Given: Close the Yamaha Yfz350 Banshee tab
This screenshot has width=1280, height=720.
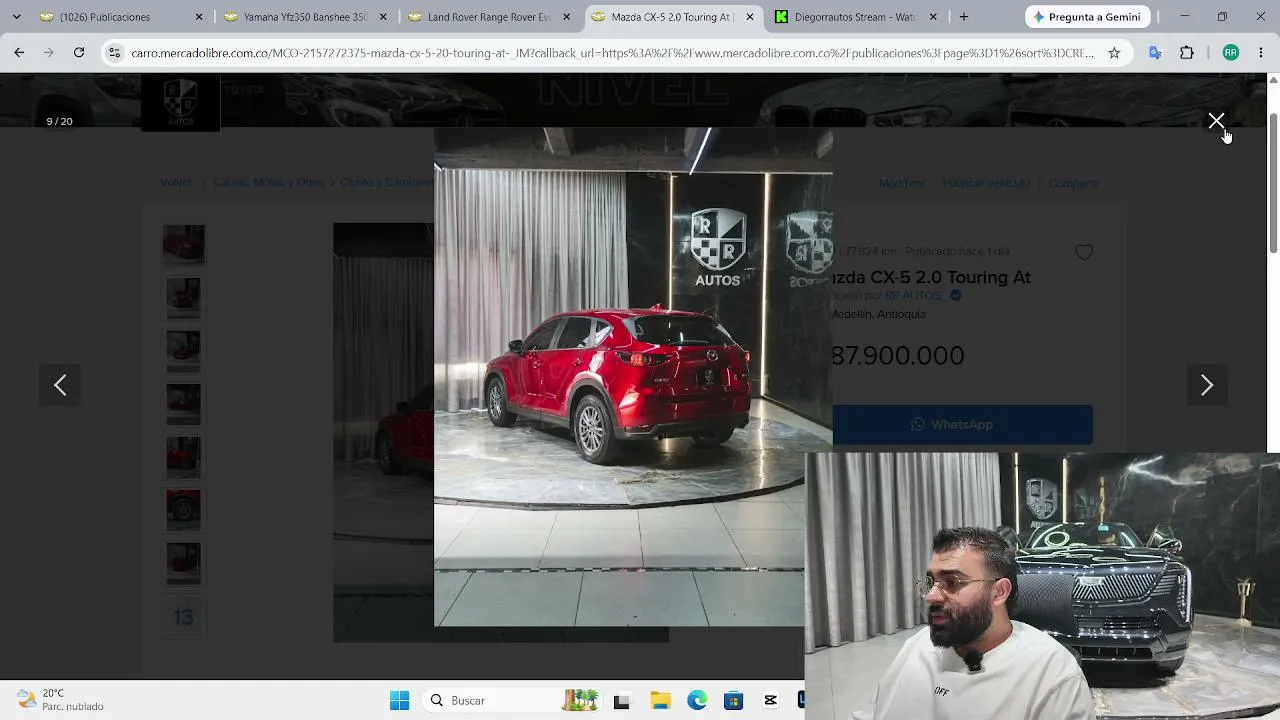Looking at the screenshot, I should coord(383,17).
